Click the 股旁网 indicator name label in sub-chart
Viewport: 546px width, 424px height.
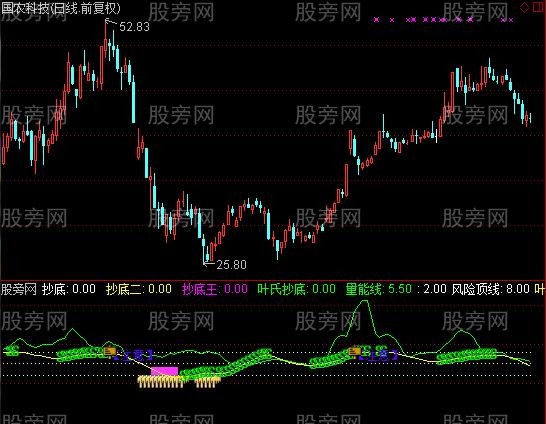tap(19, 289)
